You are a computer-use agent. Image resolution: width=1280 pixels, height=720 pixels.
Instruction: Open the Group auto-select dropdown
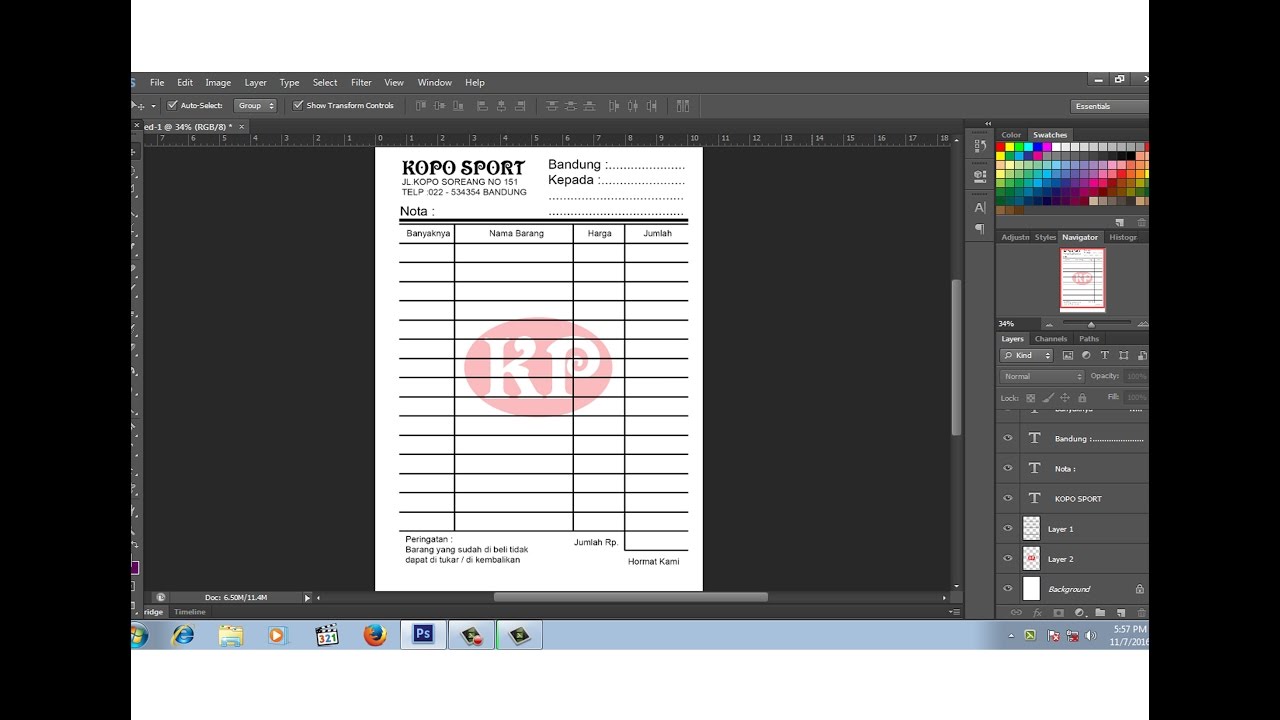point(255,105)
